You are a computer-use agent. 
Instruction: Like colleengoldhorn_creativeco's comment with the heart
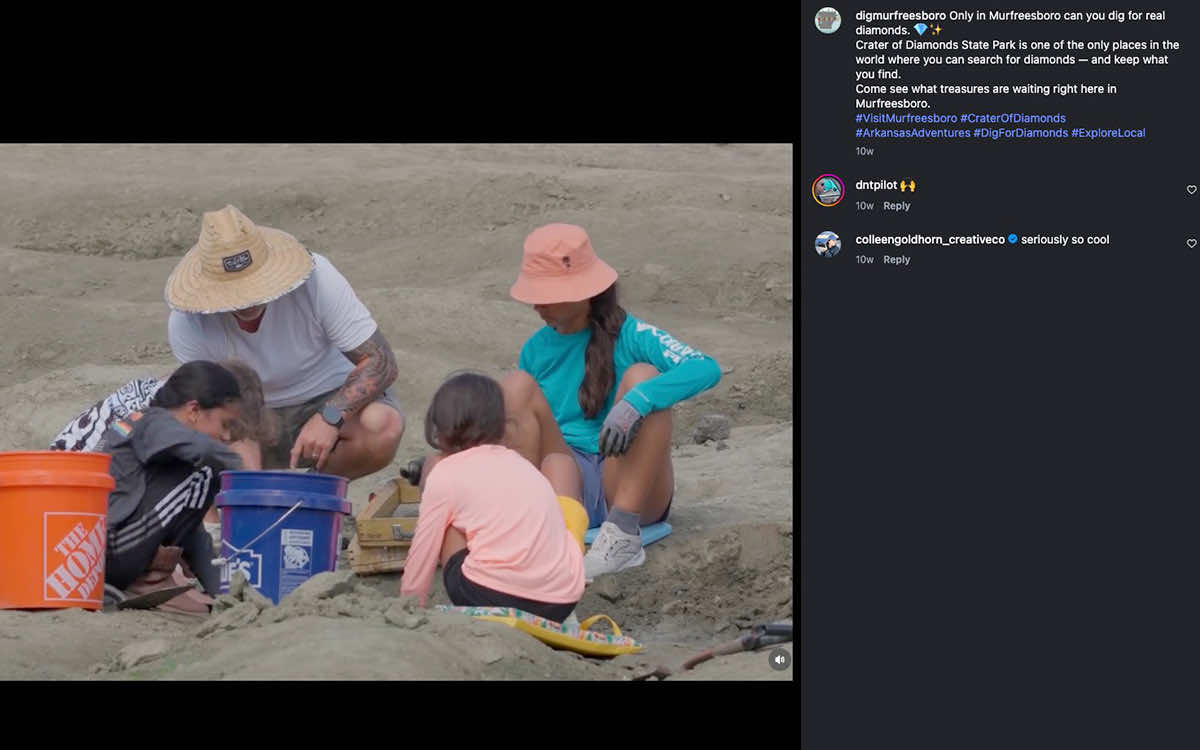click(x=1191, y=244)
